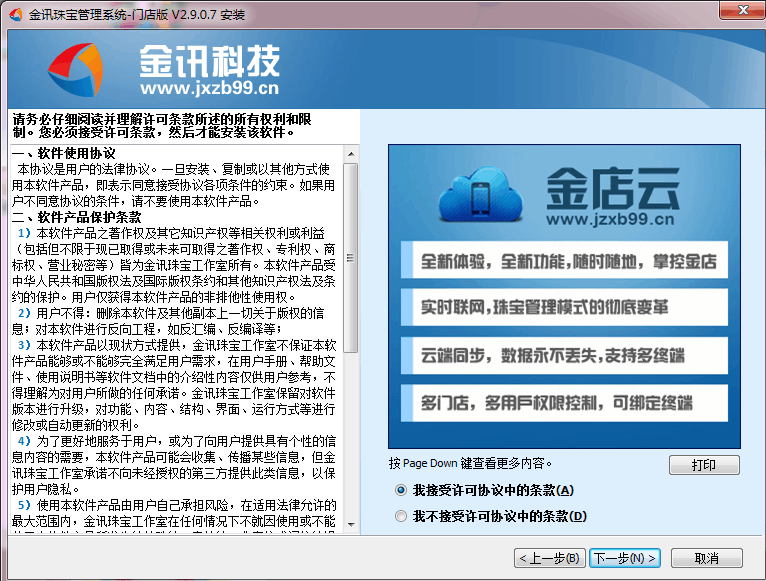Click the 云端同步,数据永不丢失 banner line
This screenshot has height=581, width=766.
564,355
